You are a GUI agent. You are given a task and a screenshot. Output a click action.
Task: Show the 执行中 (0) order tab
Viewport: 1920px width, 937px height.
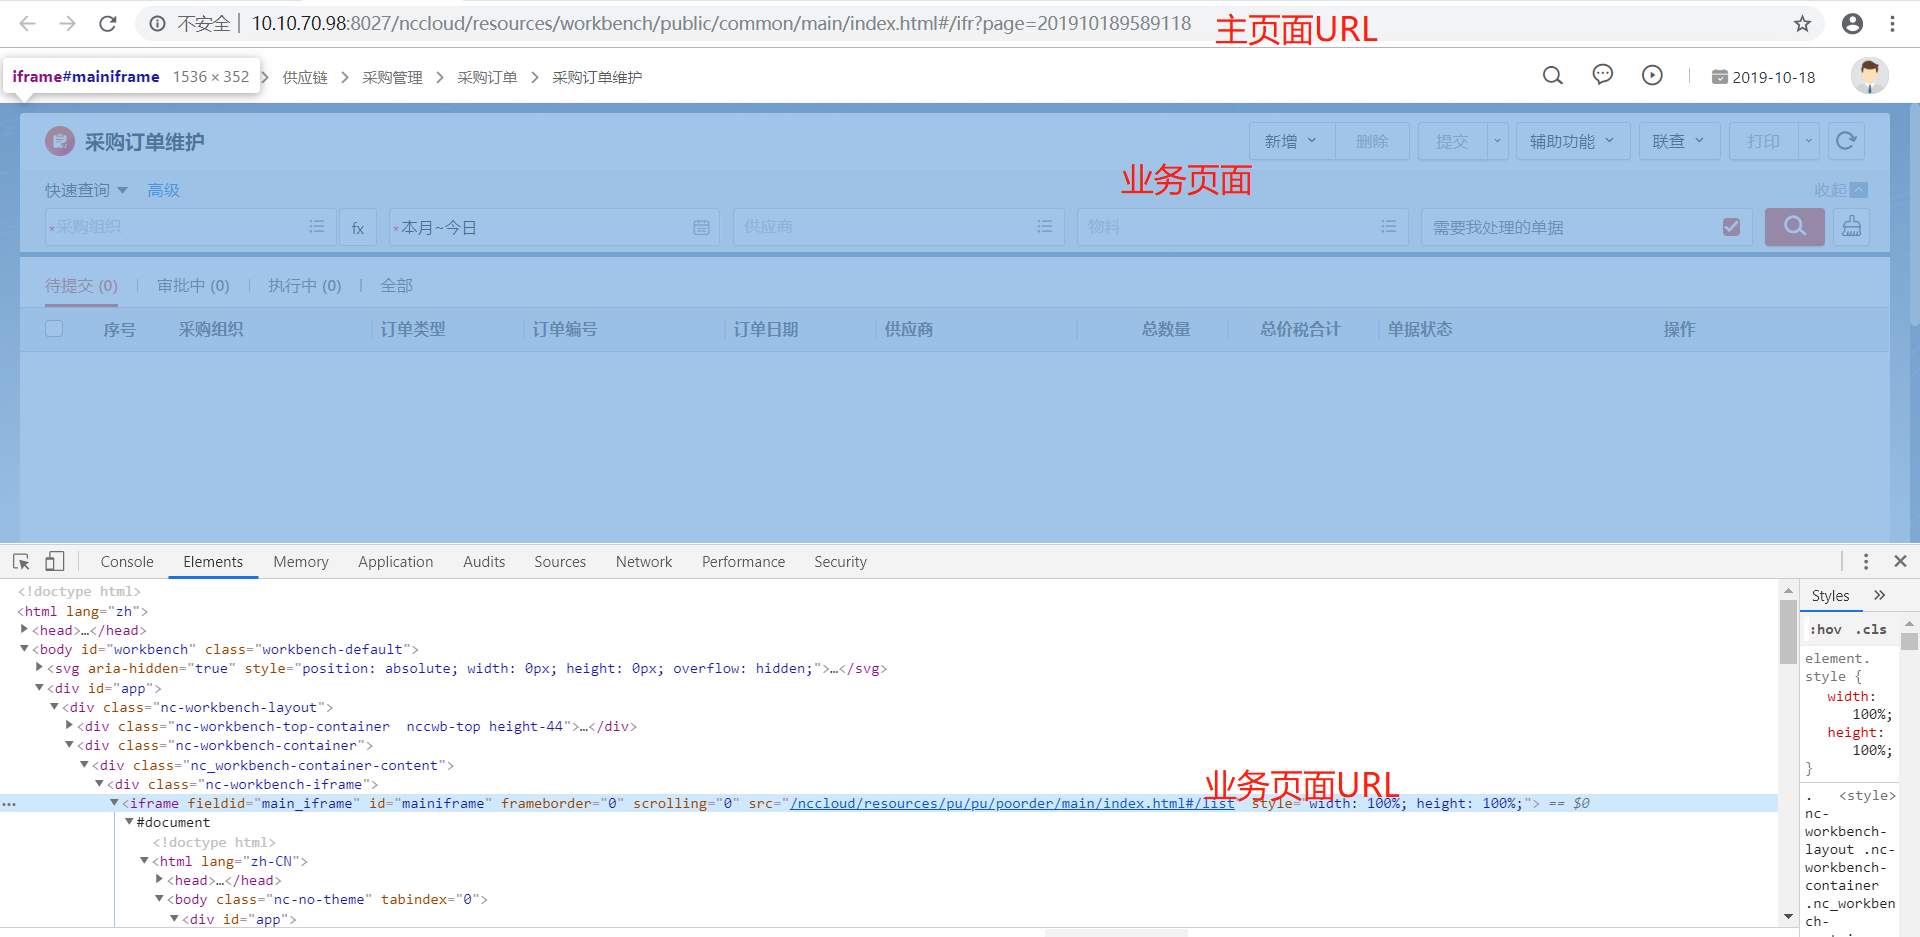(304, 286)
